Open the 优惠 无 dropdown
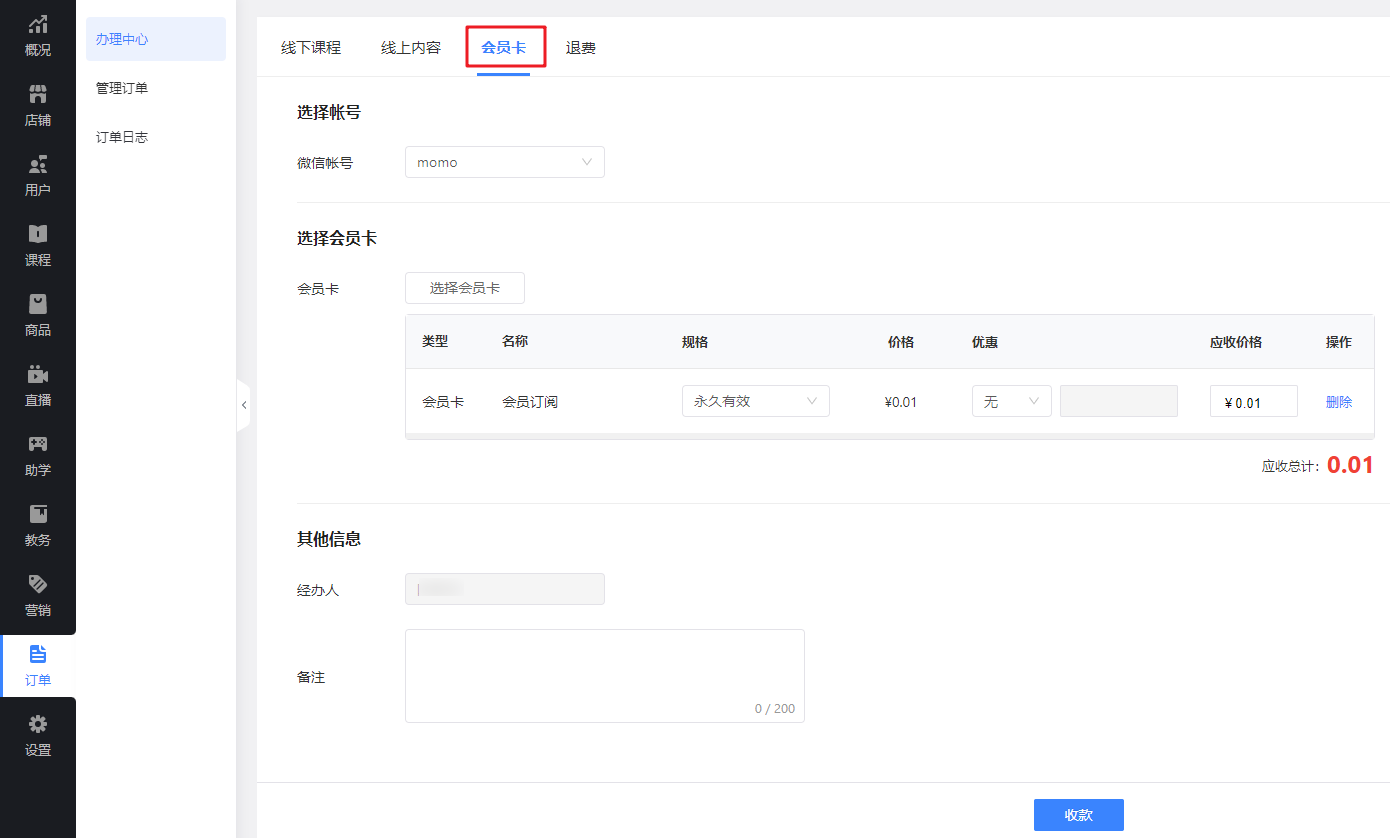1390x838 pixels. click(x=1012, y=401)
